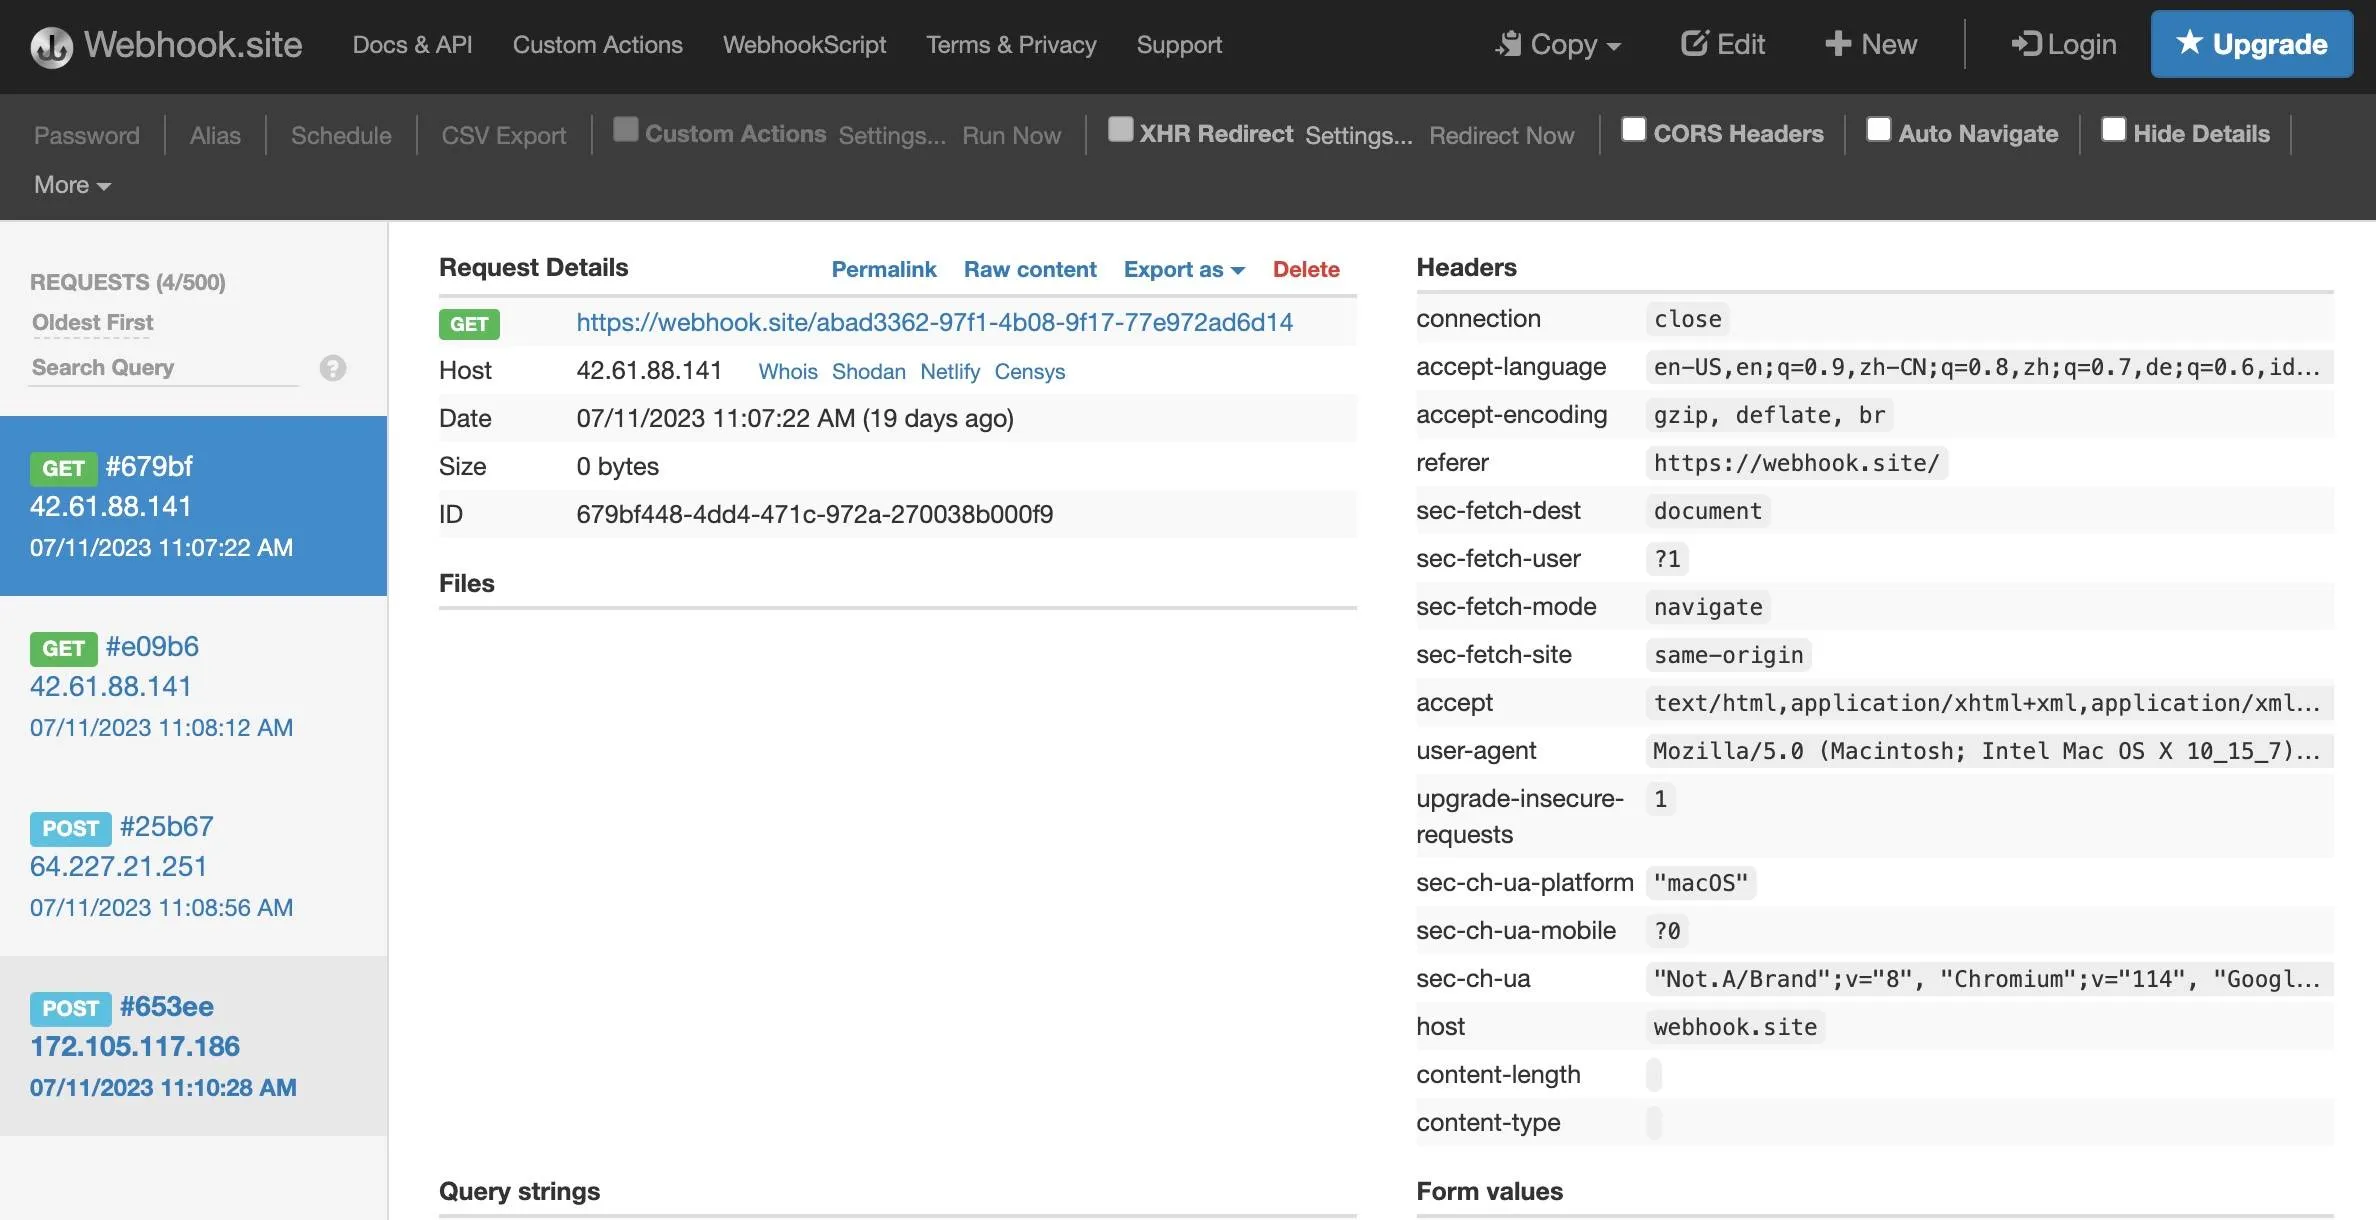Open the webhook URL link
This screenshot has width=2376, height=1220.
click(934, 322)
